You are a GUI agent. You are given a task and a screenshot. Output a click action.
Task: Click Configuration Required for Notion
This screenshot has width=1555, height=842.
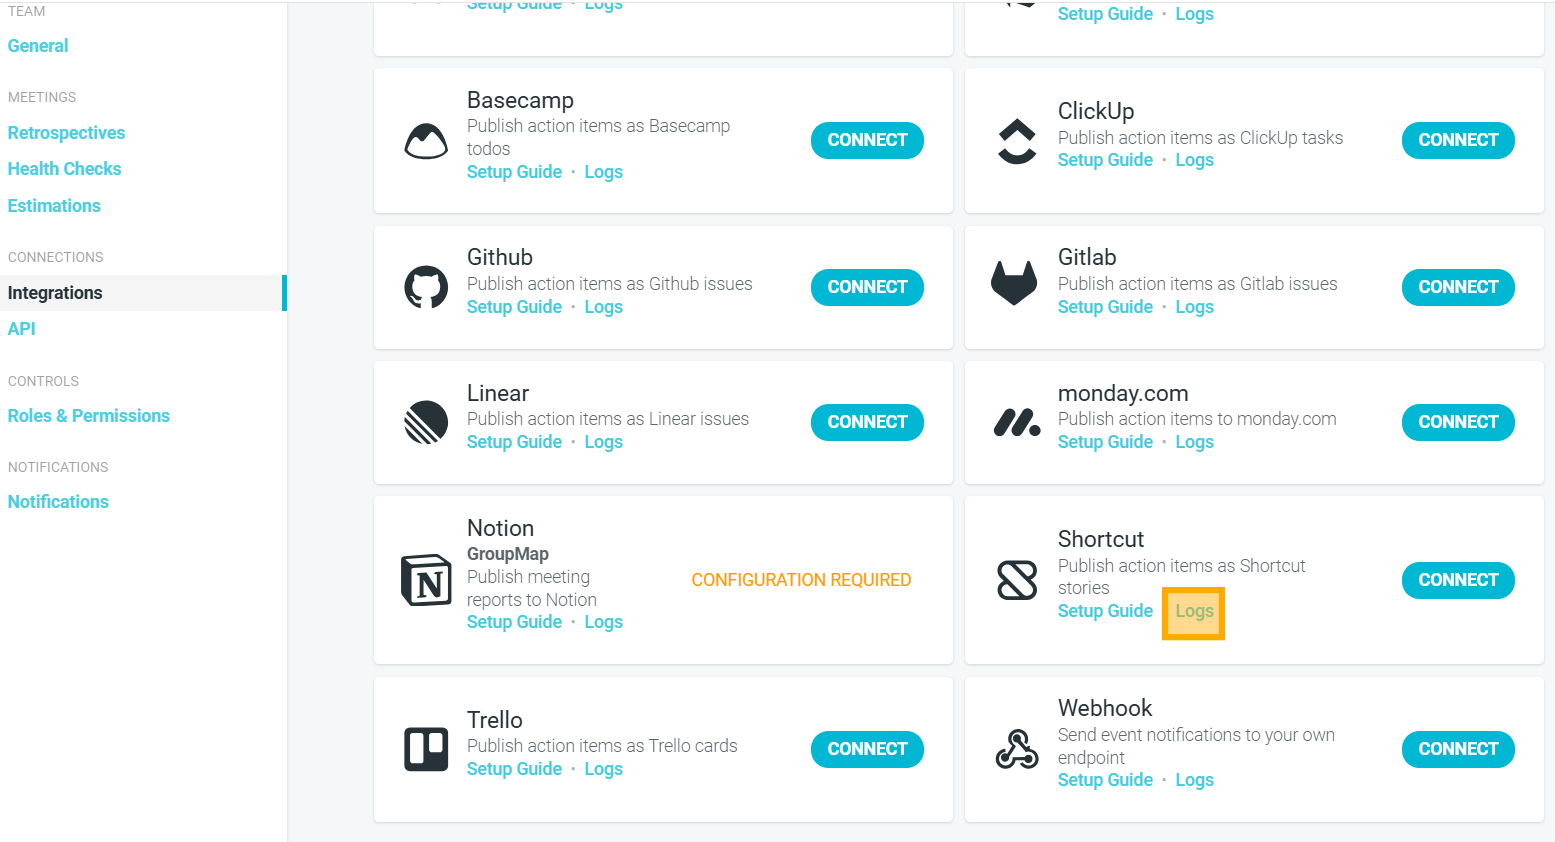[x=801, y=580]
